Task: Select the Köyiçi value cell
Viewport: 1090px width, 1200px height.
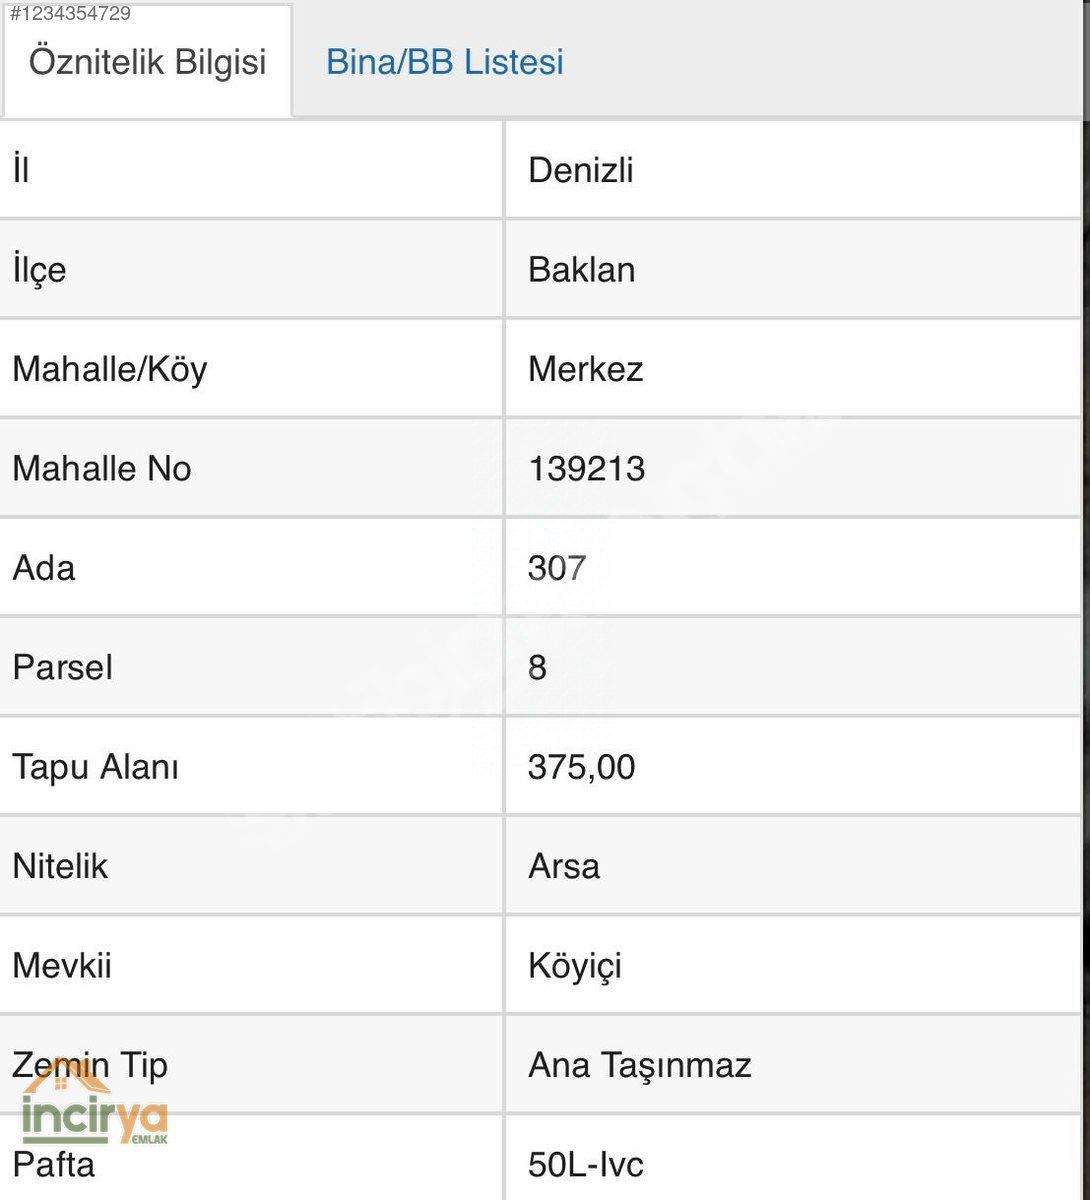Action: click(x=793, y=965)
